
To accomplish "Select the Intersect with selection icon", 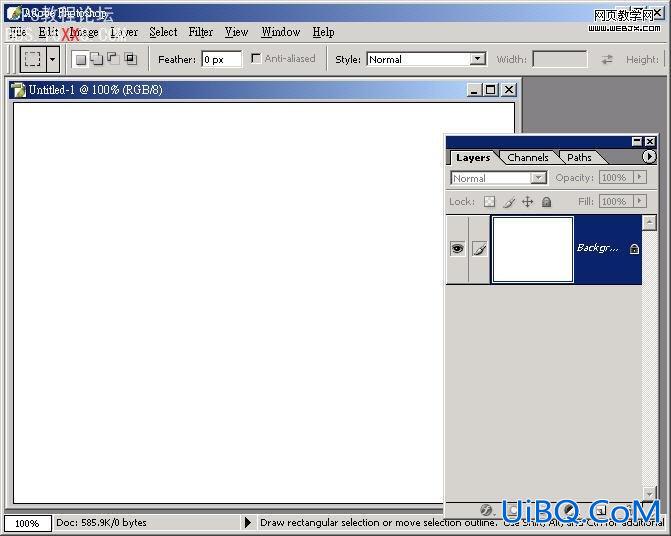I will coord(131,58).
